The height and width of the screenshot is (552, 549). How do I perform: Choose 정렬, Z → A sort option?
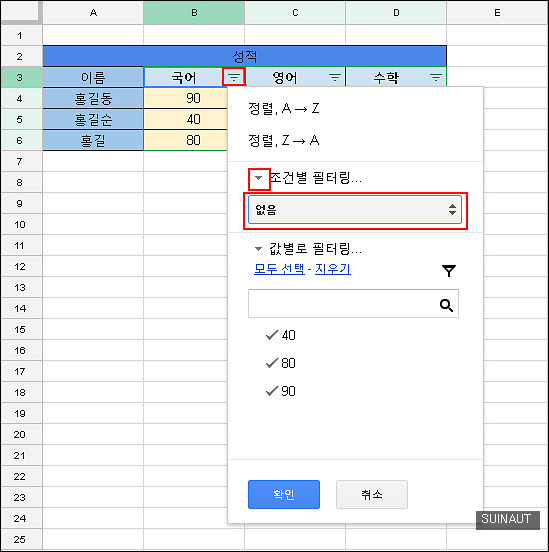[284, 140]
